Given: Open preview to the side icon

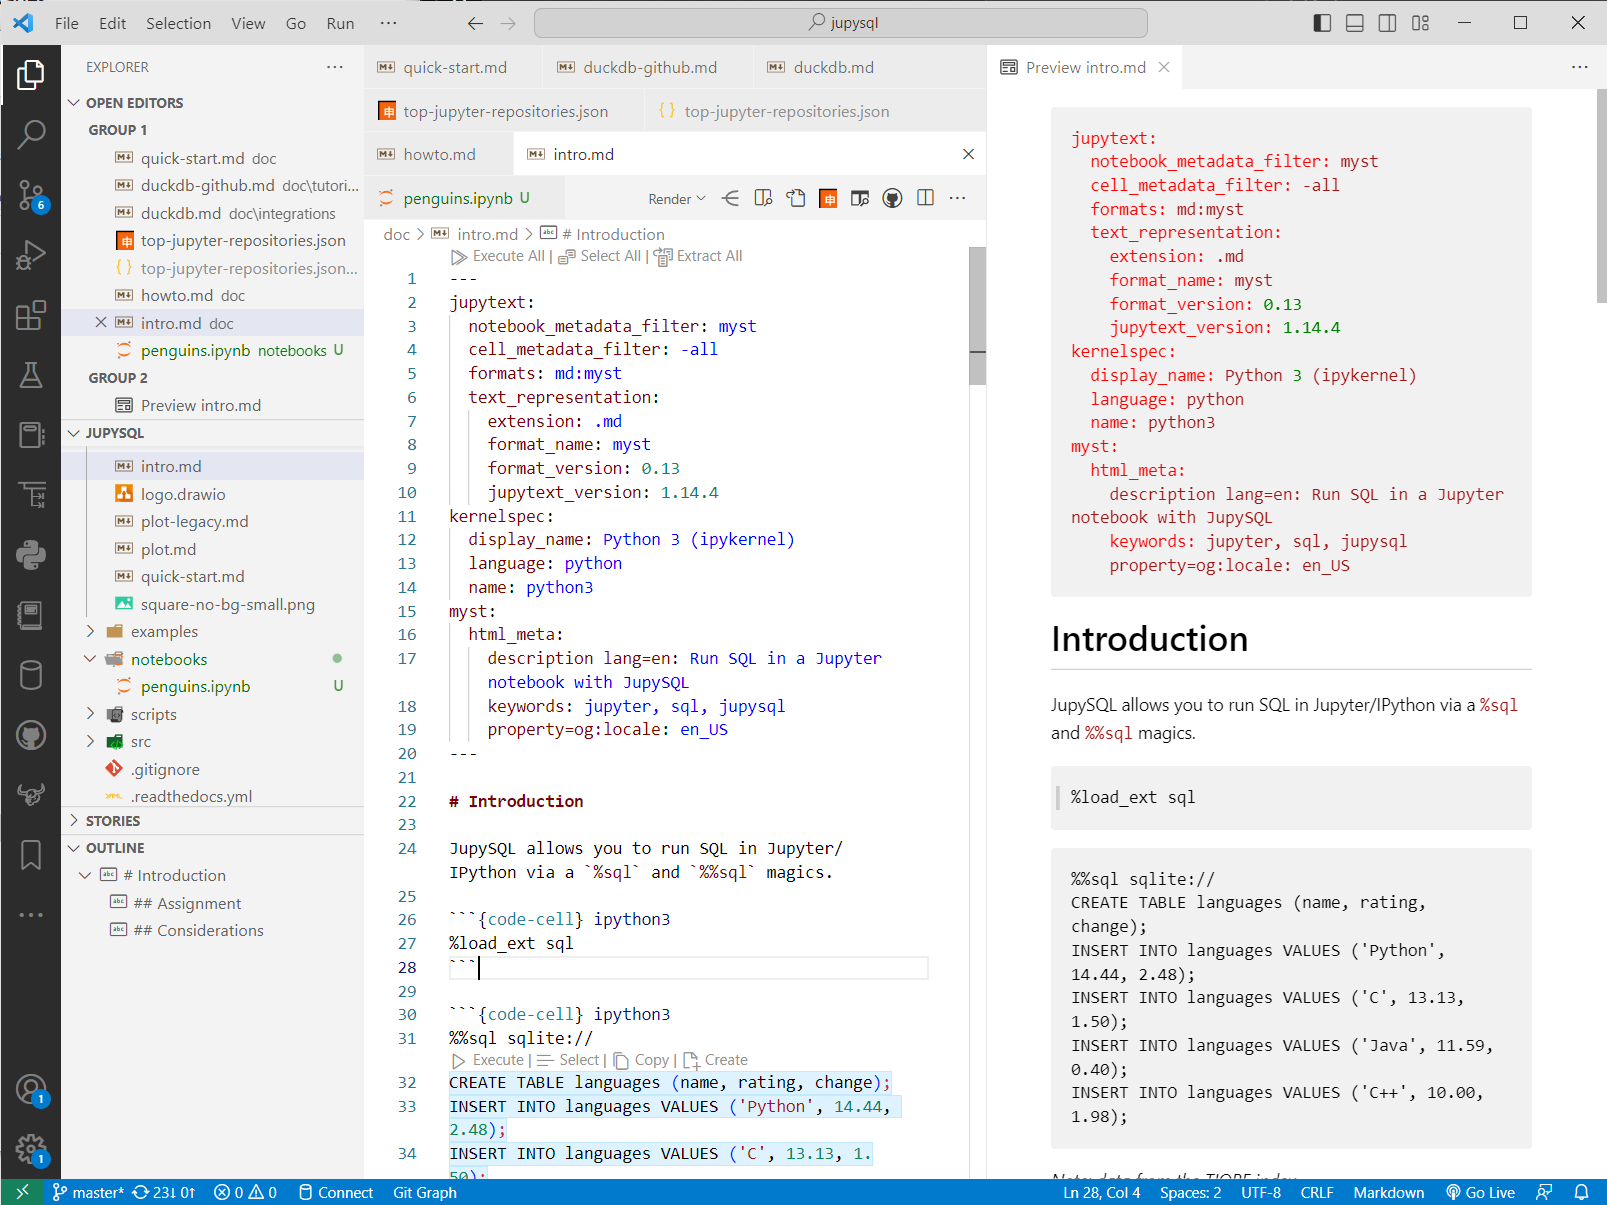Looking at the screenshot, I should tap(763, 198).
